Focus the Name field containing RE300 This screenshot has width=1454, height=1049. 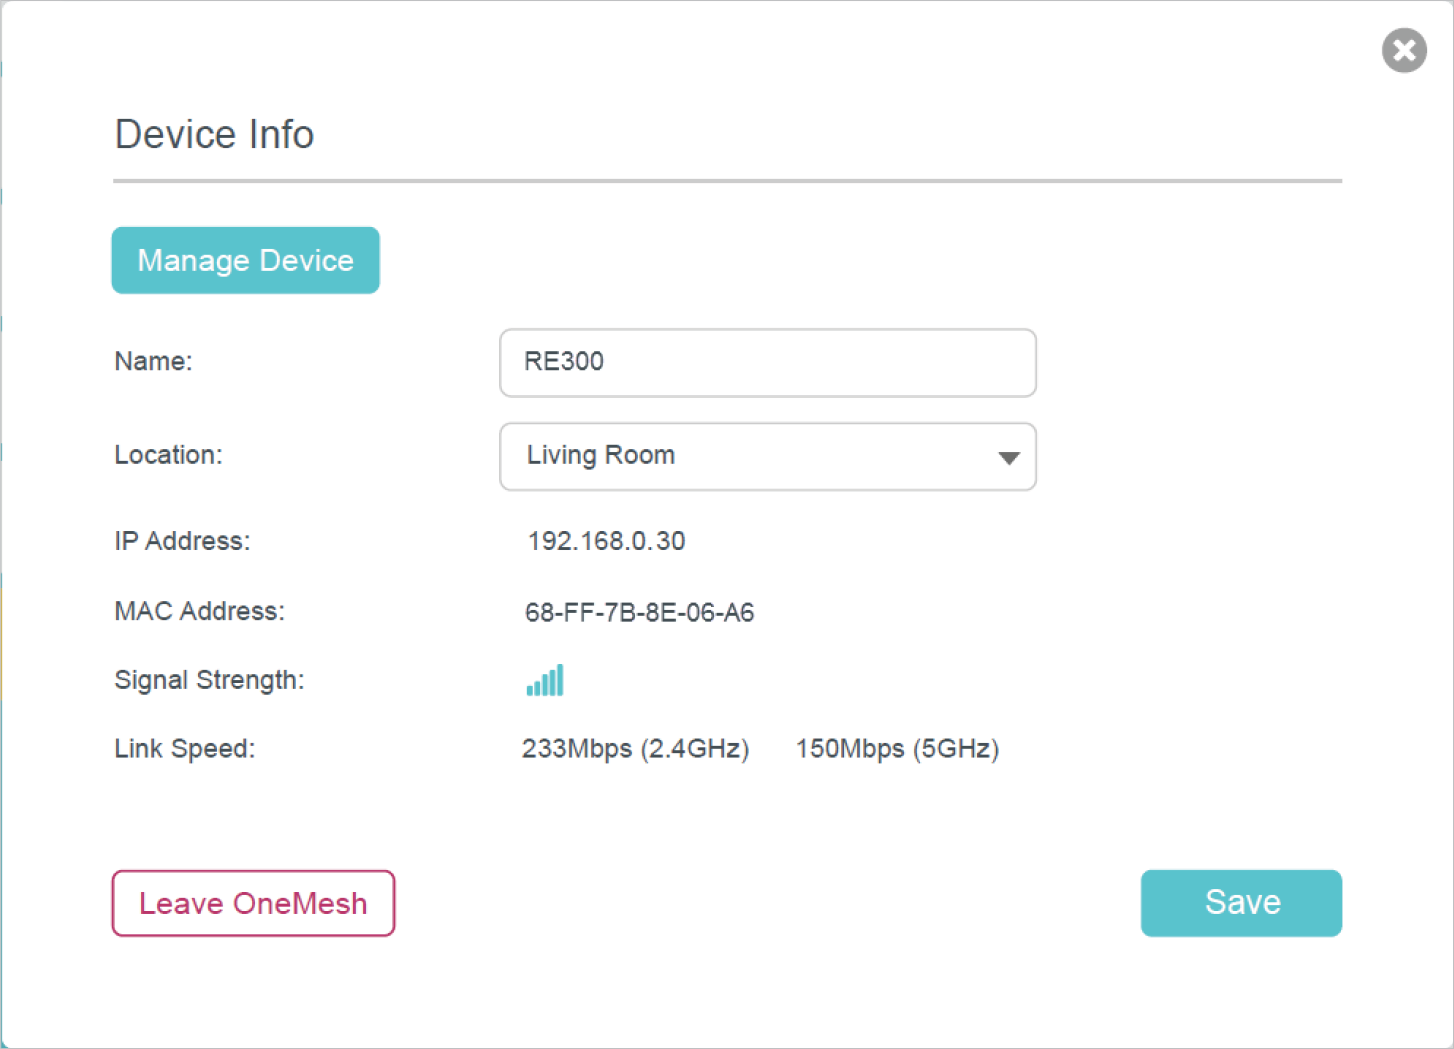pyautogui.click(x=767, y=363)
